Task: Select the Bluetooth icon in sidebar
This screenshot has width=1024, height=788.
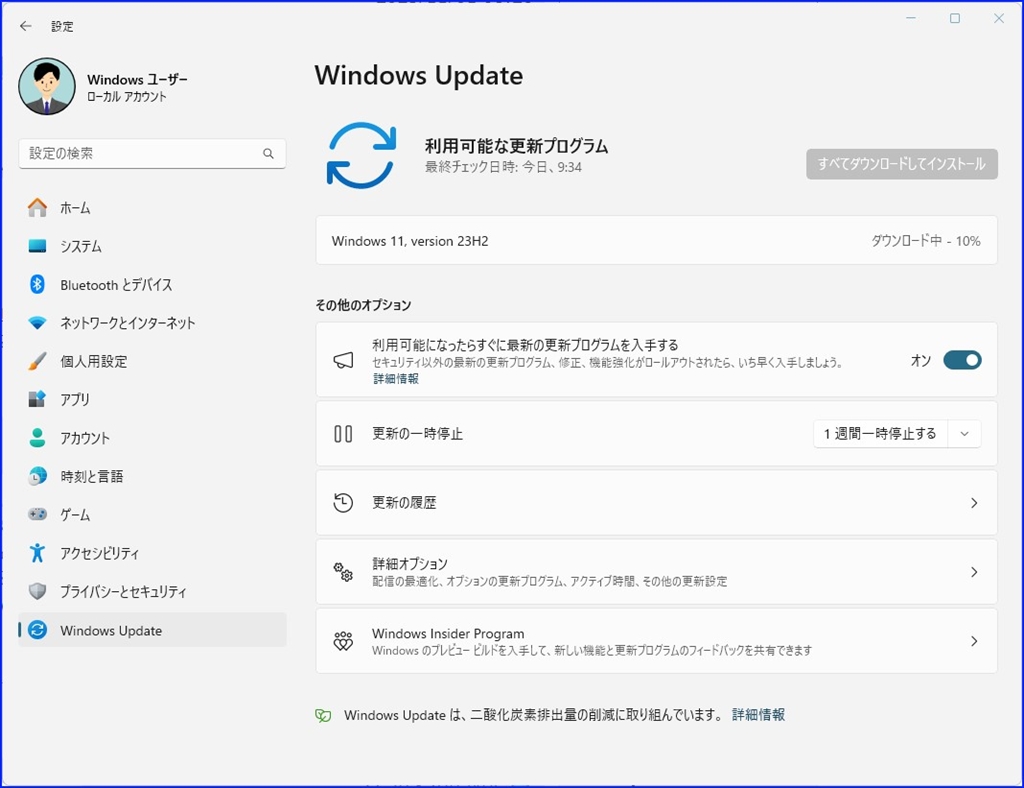Action: [x=37, y=284]
